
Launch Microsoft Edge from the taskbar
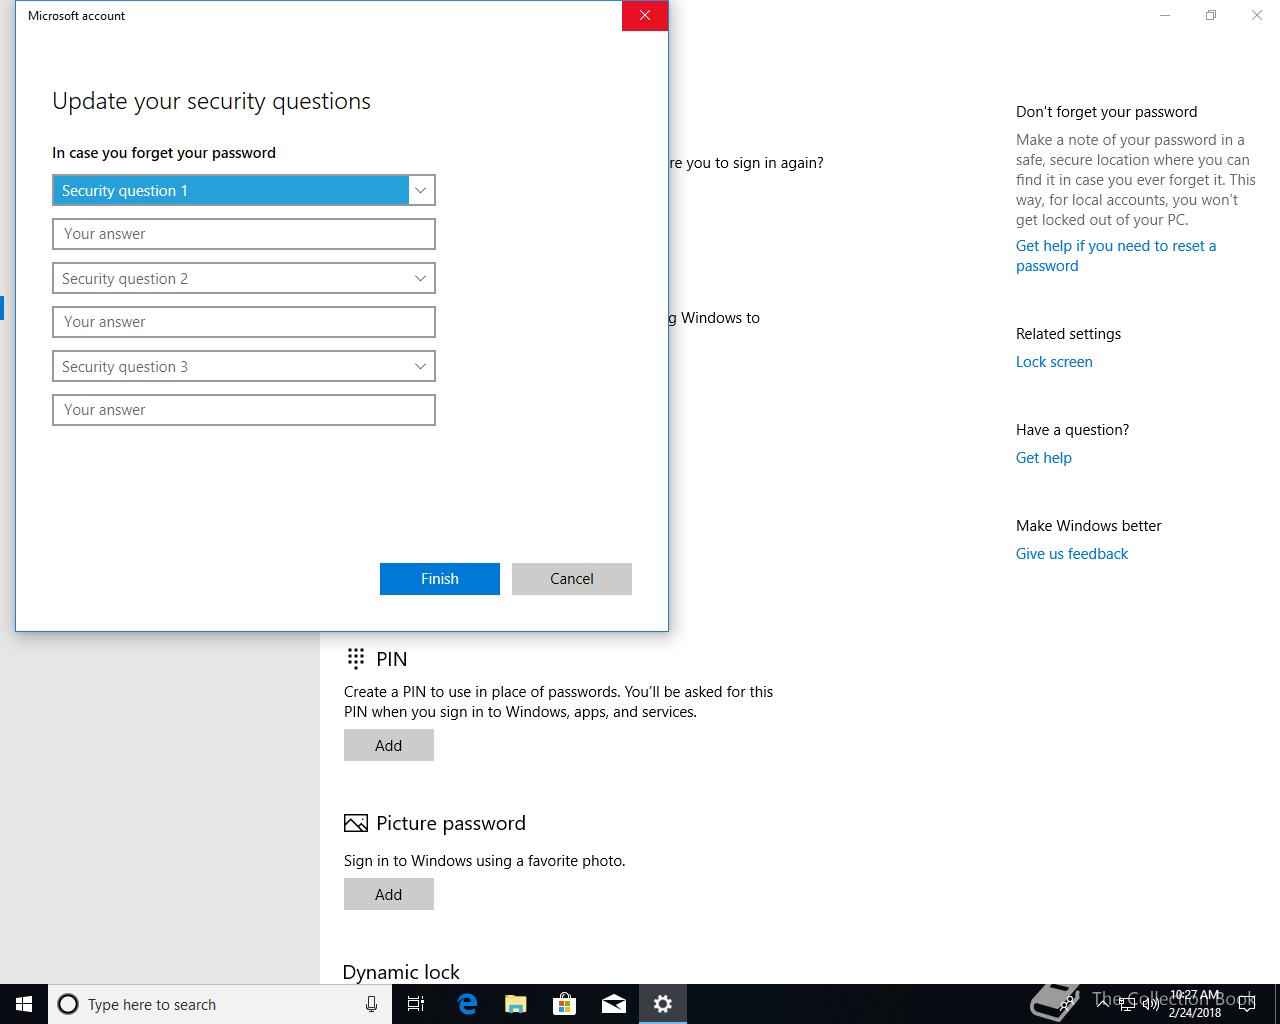(x=467, y=1004)
